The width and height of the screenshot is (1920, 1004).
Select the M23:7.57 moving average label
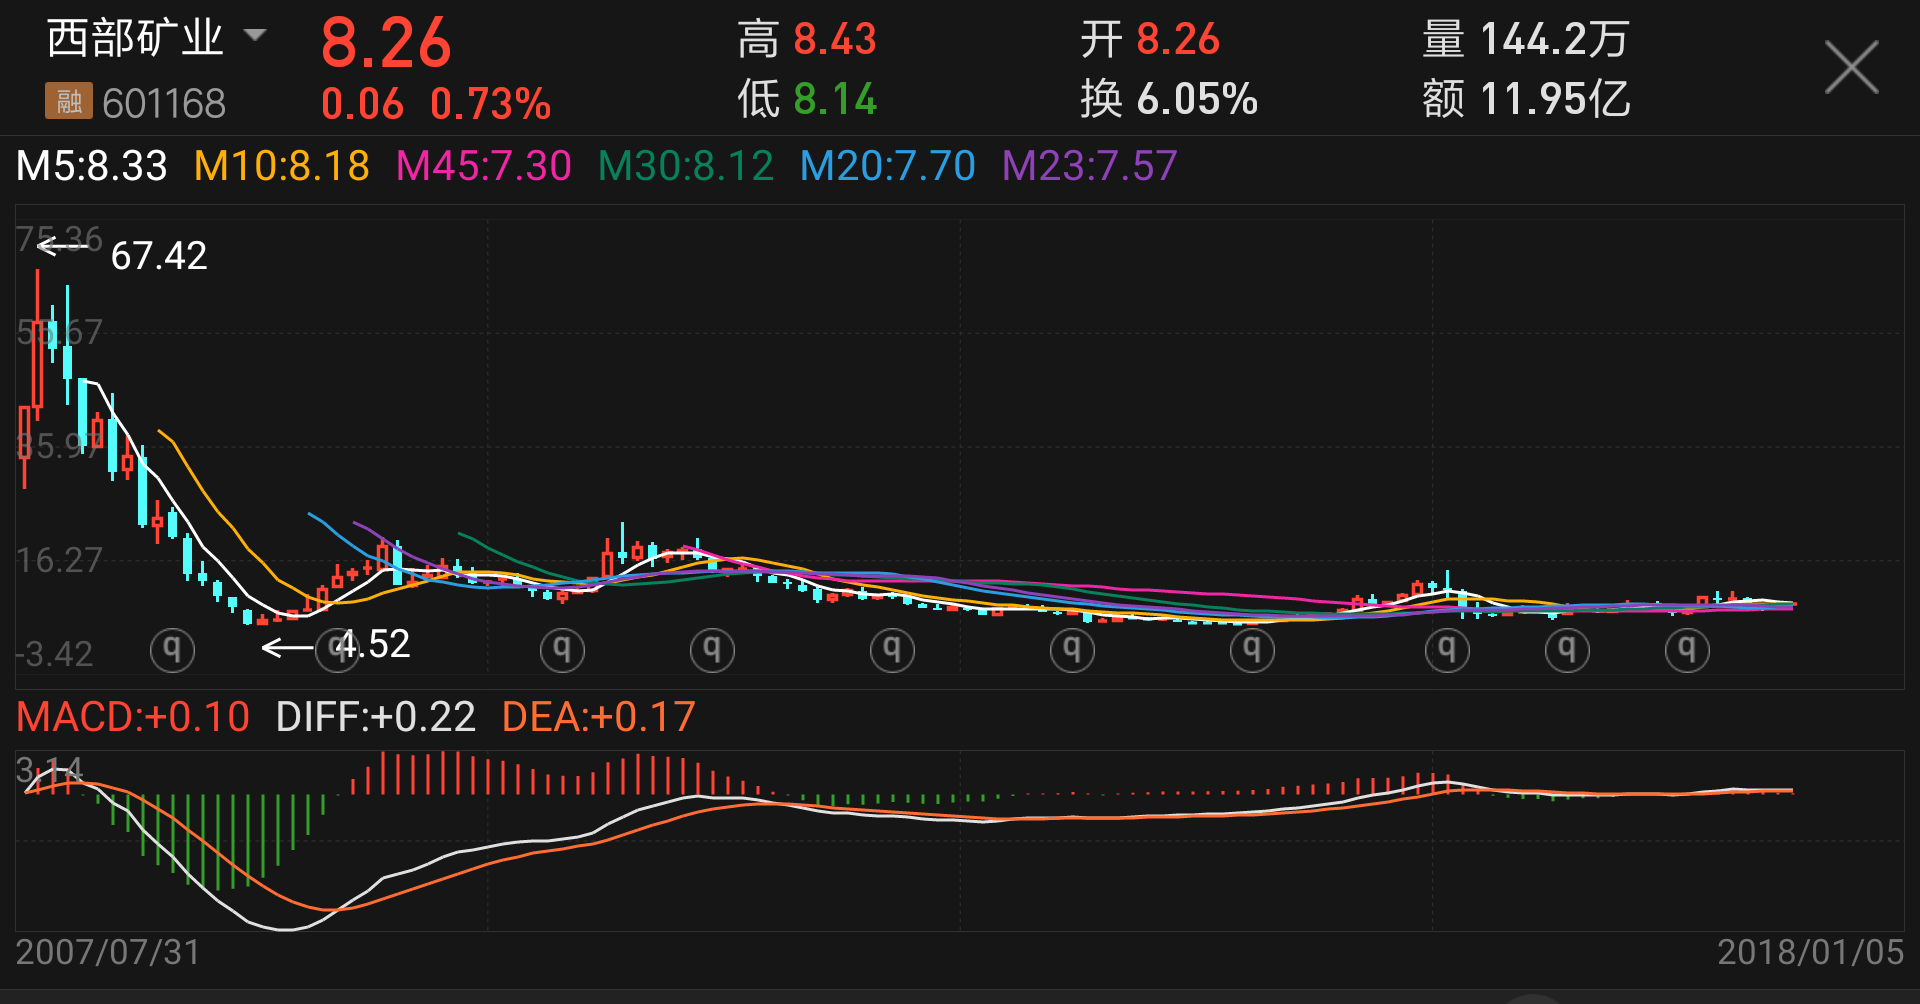[1090, 166]
